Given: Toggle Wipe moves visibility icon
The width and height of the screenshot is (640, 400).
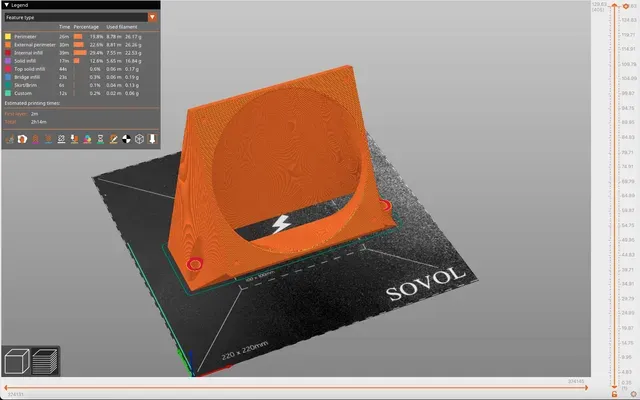Looking at the screenshot, I should (x=22, y=139).
